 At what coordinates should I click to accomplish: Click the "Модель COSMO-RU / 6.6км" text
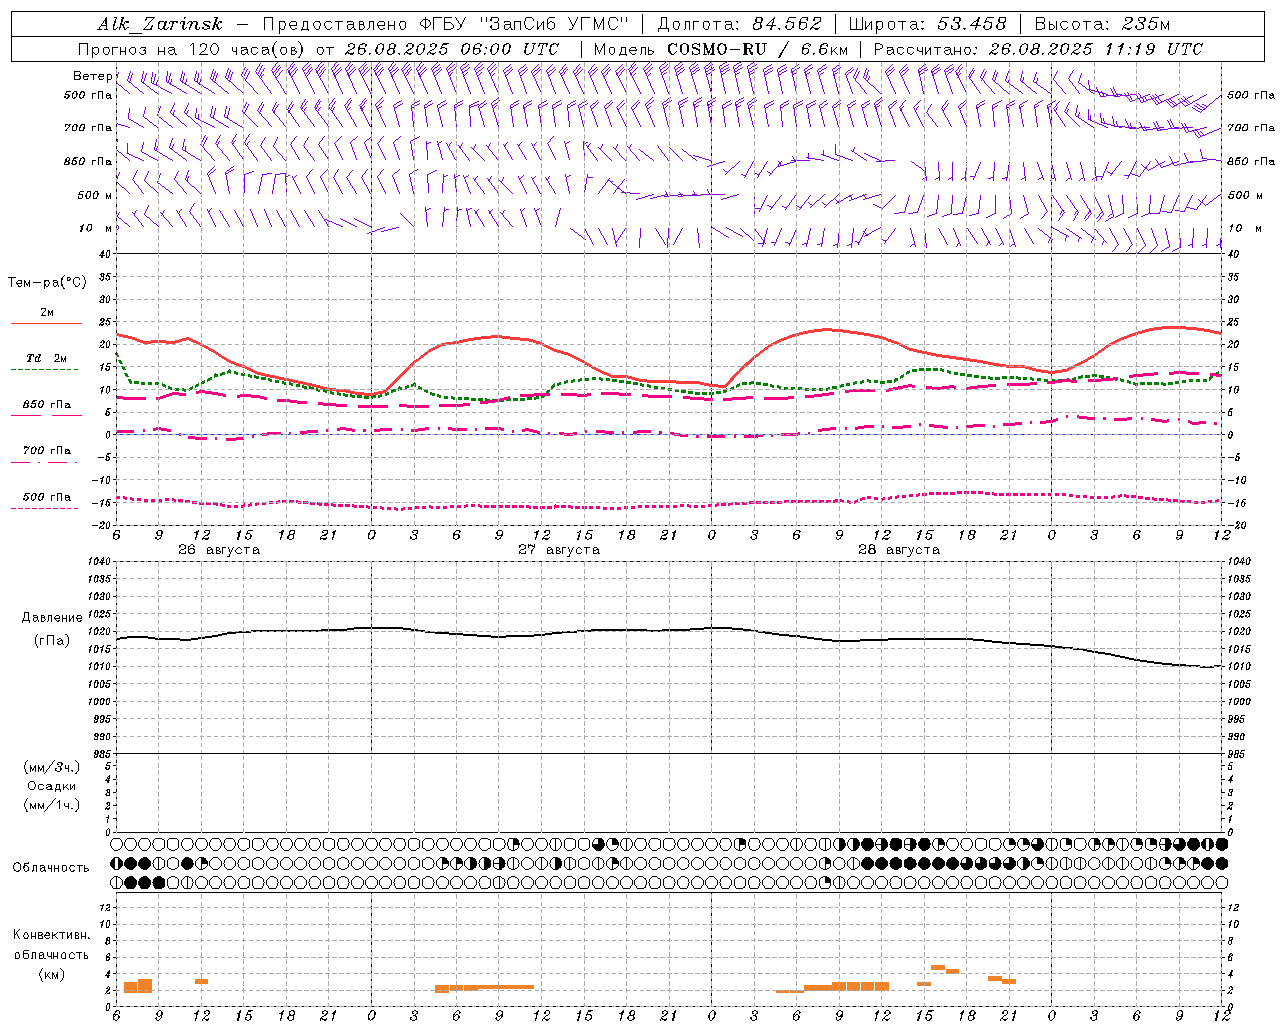click(x=720, y=49)
